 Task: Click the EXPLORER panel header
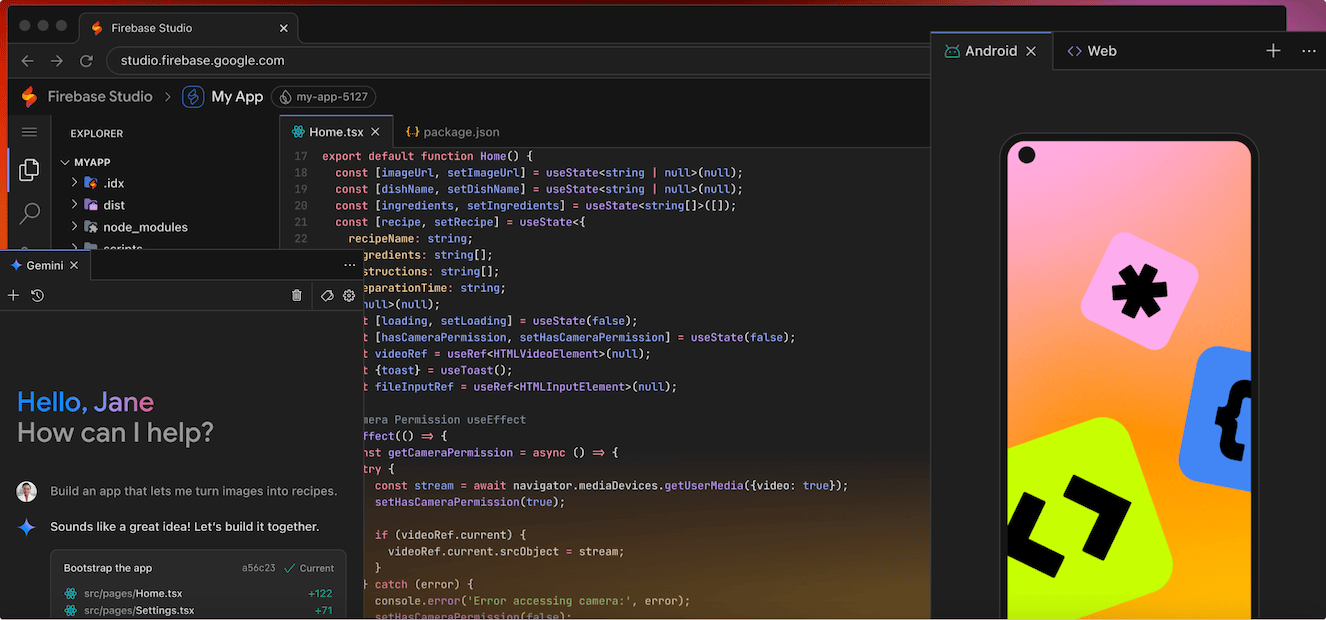(x=97, y=133)
